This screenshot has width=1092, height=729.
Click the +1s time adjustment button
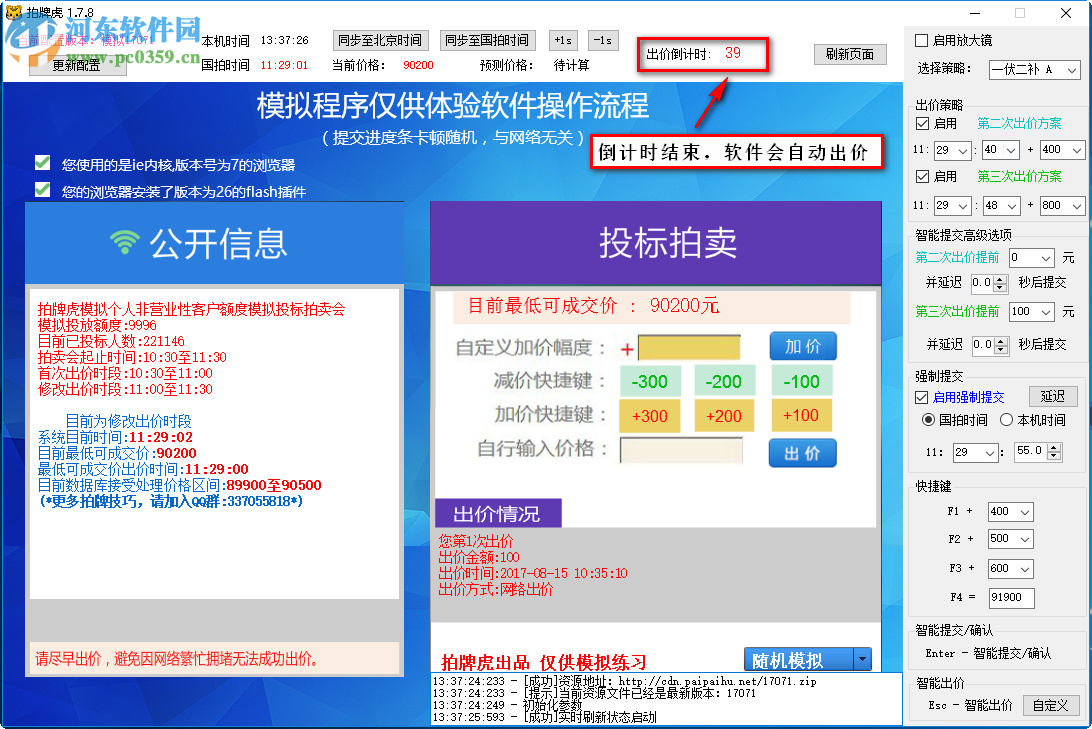point(562,41)
